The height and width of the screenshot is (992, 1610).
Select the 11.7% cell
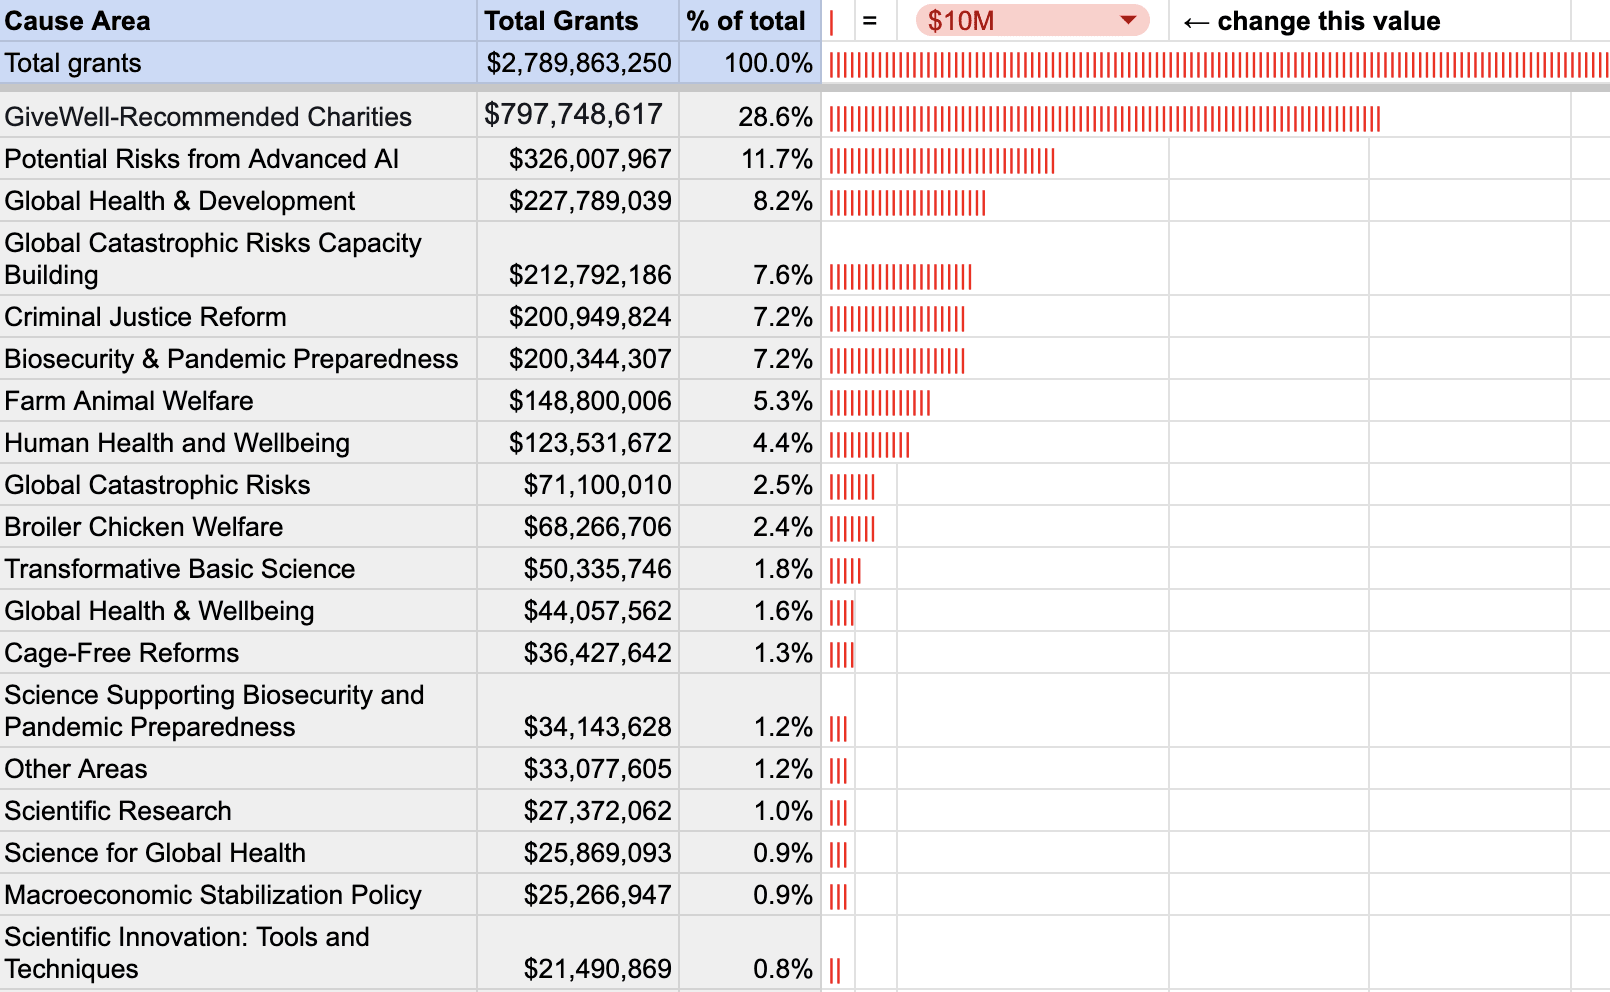[750, 159]
